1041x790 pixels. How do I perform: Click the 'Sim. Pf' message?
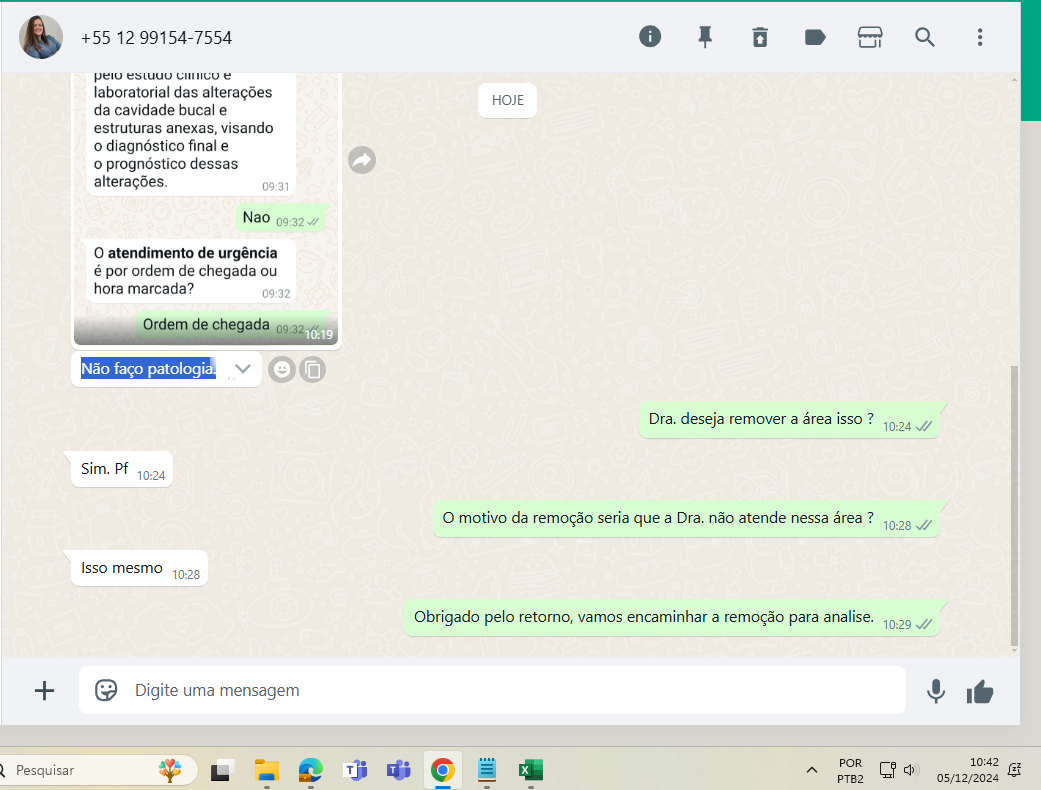122,469
